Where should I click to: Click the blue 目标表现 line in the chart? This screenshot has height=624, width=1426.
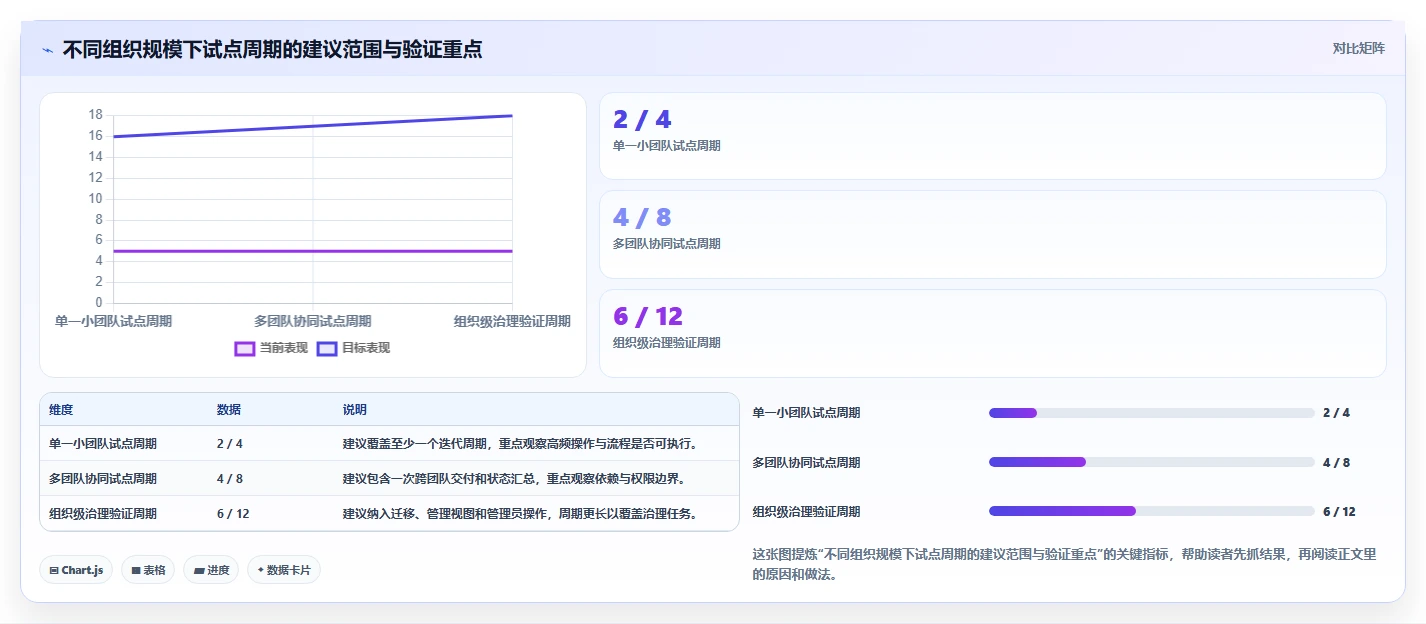[313, 126]
